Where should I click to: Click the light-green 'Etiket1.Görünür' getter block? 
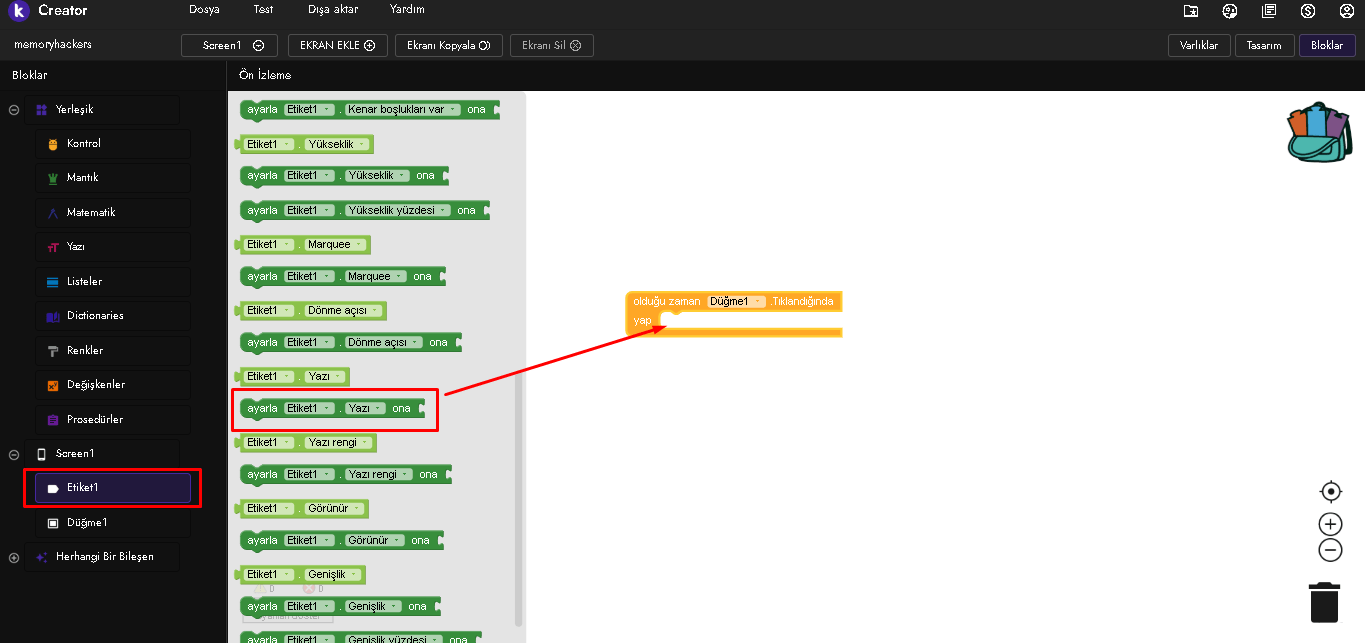point(303,508)
